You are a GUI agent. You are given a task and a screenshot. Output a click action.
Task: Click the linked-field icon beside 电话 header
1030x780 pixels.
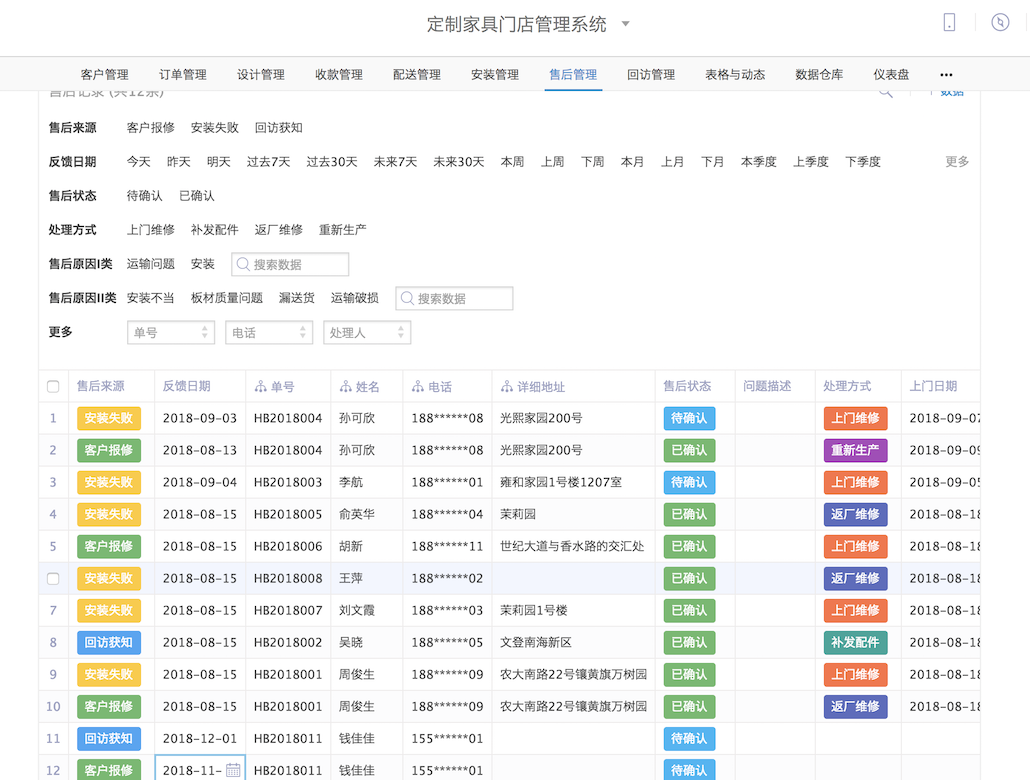coord(418,386)
